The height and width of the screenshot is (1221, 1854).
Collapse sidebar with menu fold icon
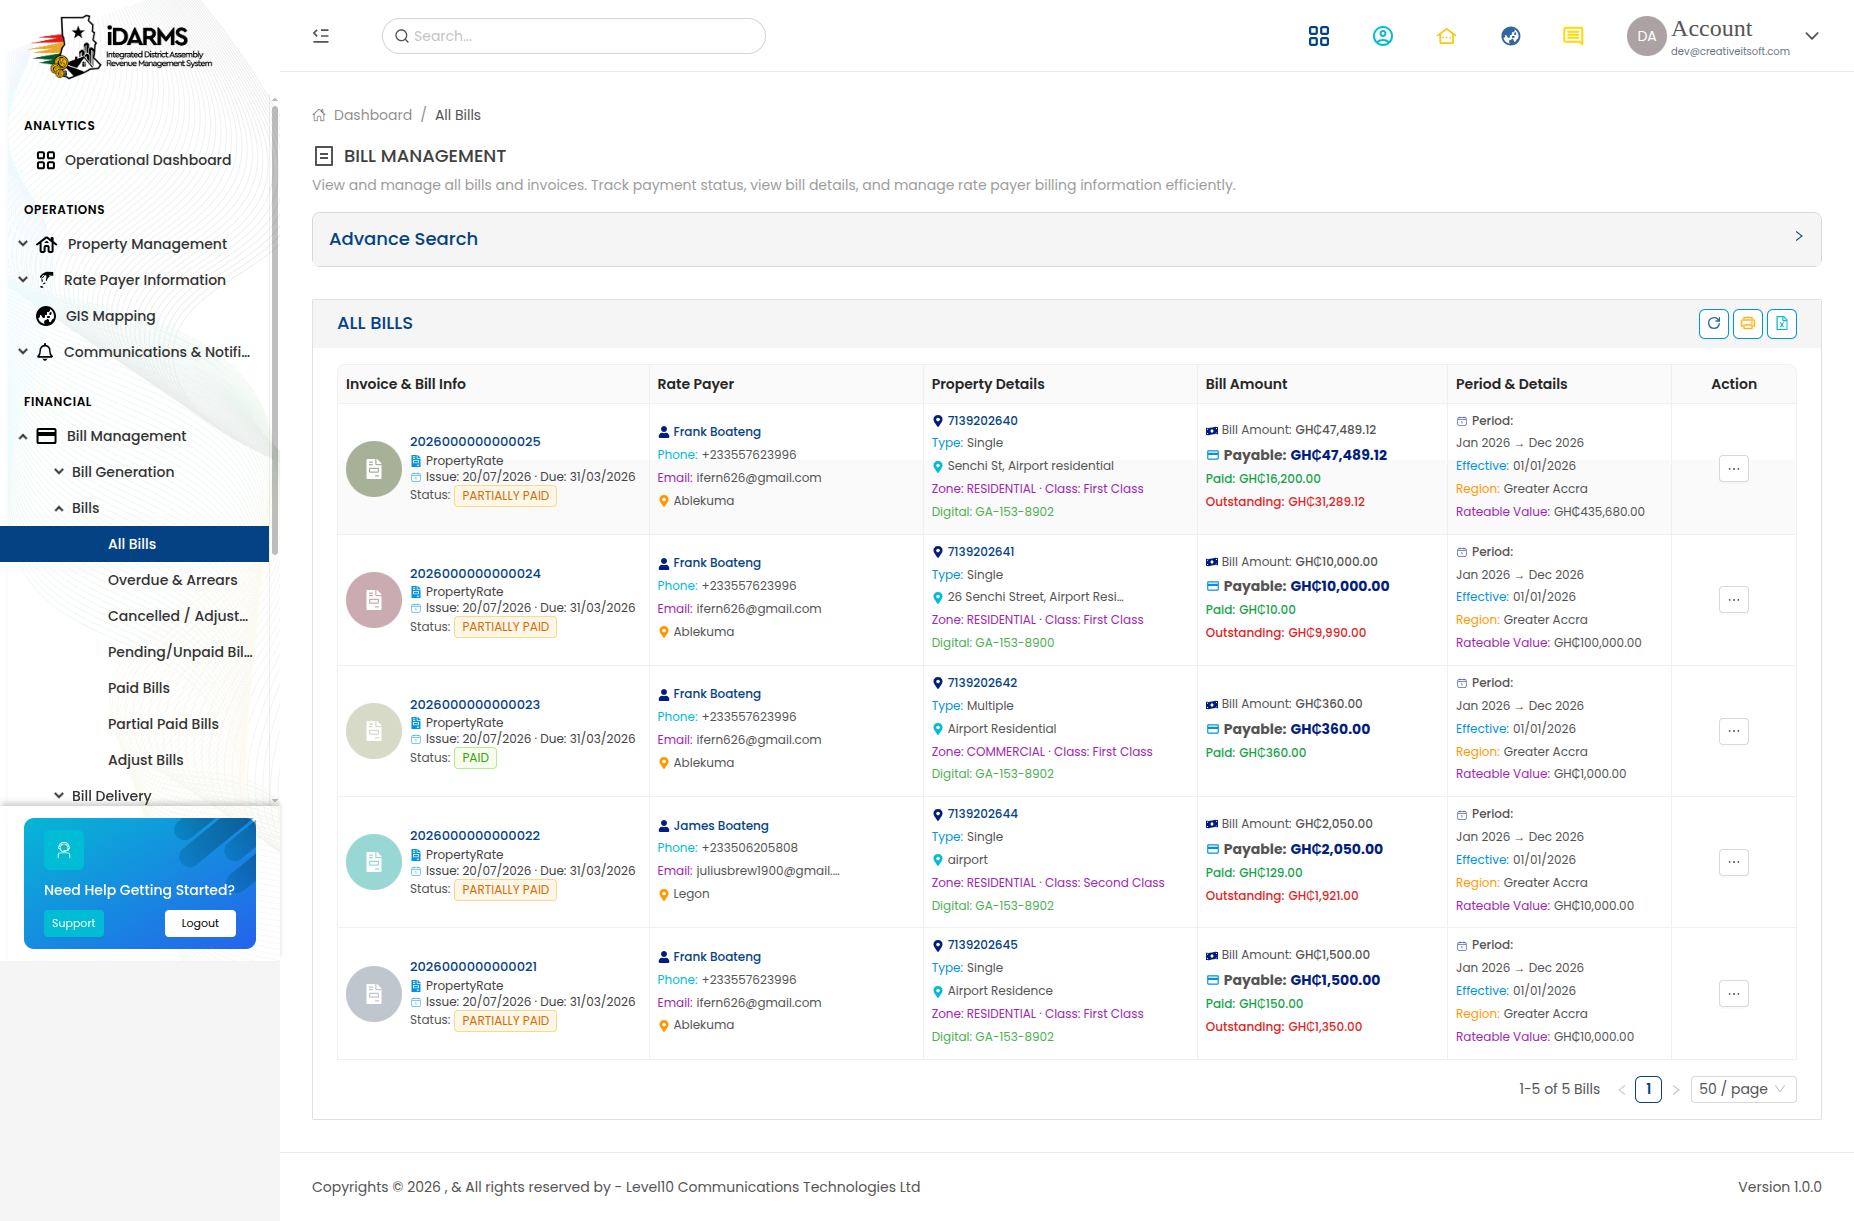321,36
